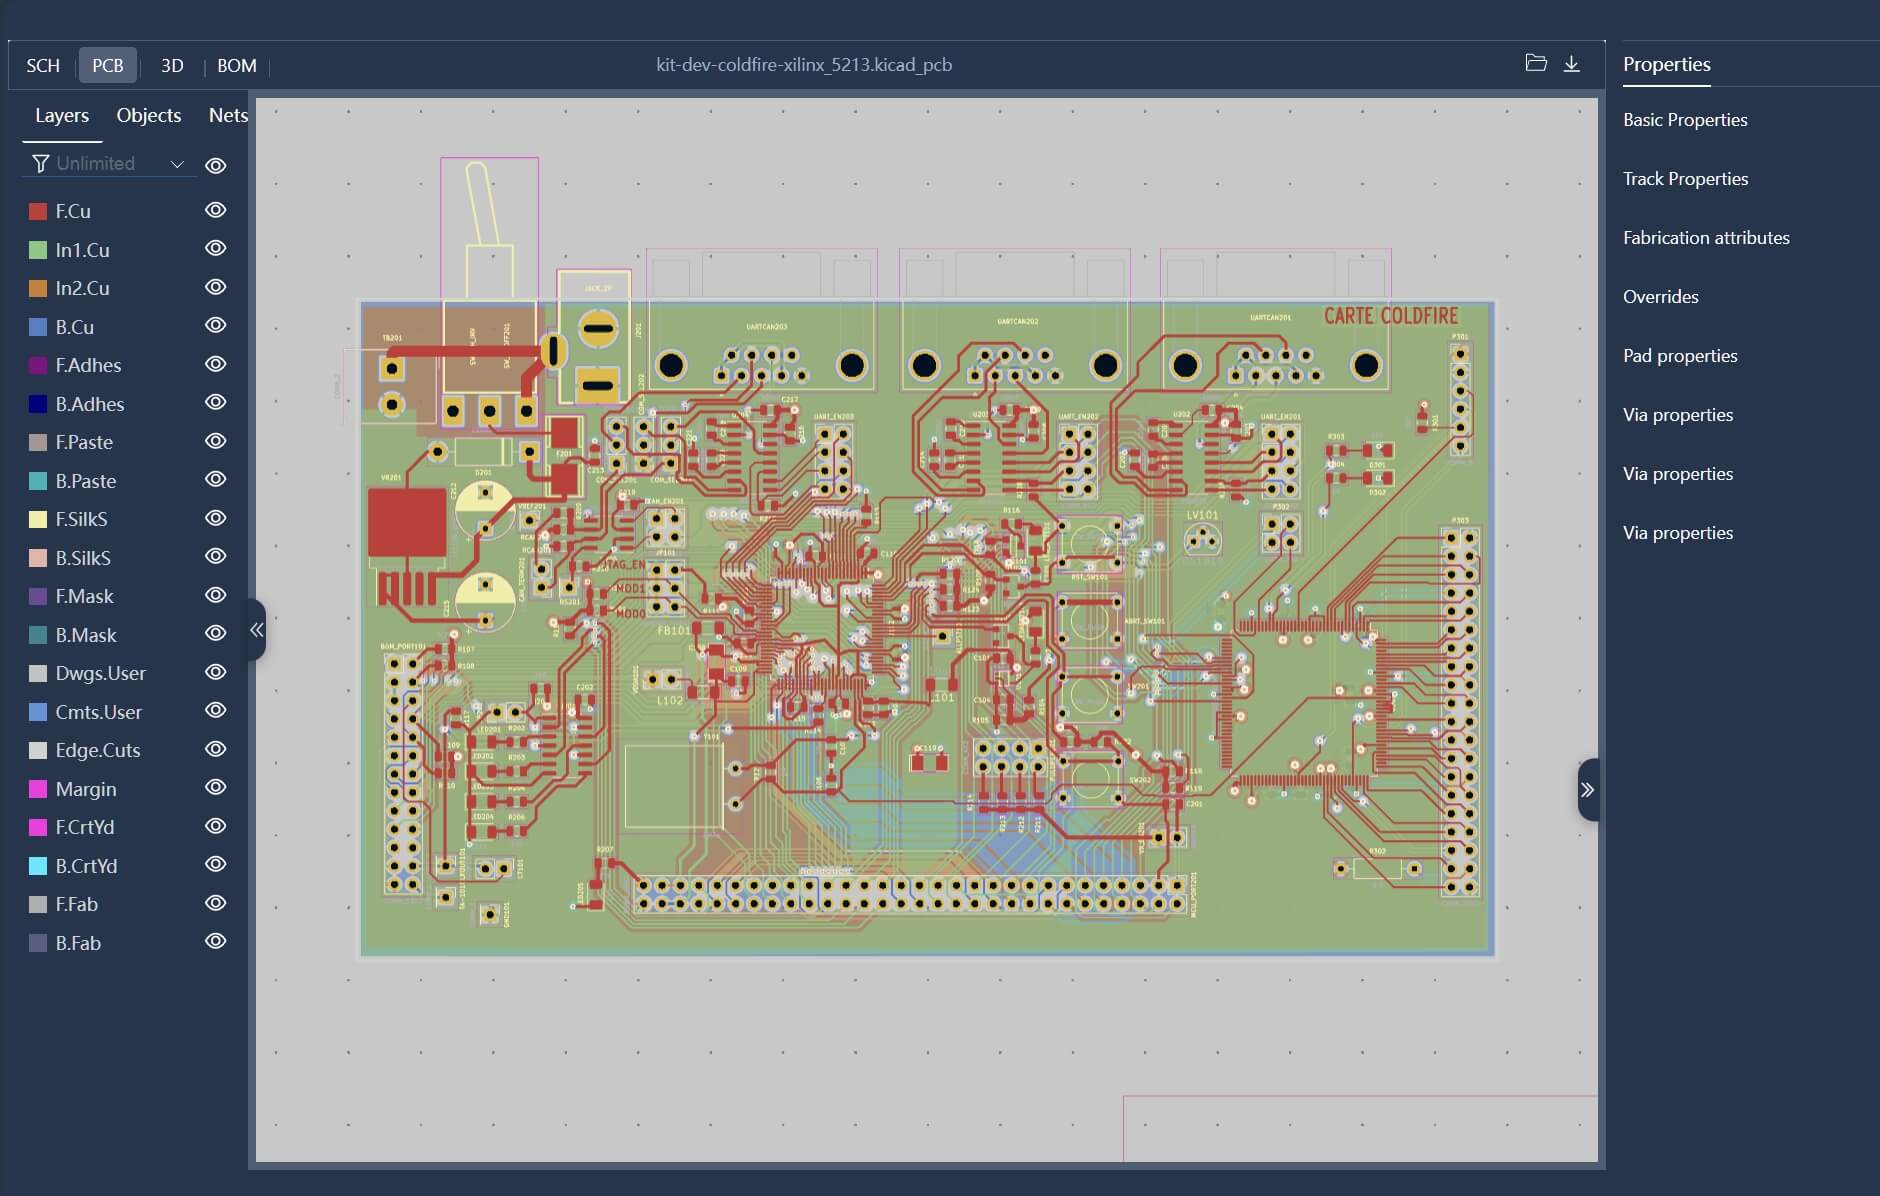
Task: Toggle B.Fab layer eye icon
Action: pos(215,941)
